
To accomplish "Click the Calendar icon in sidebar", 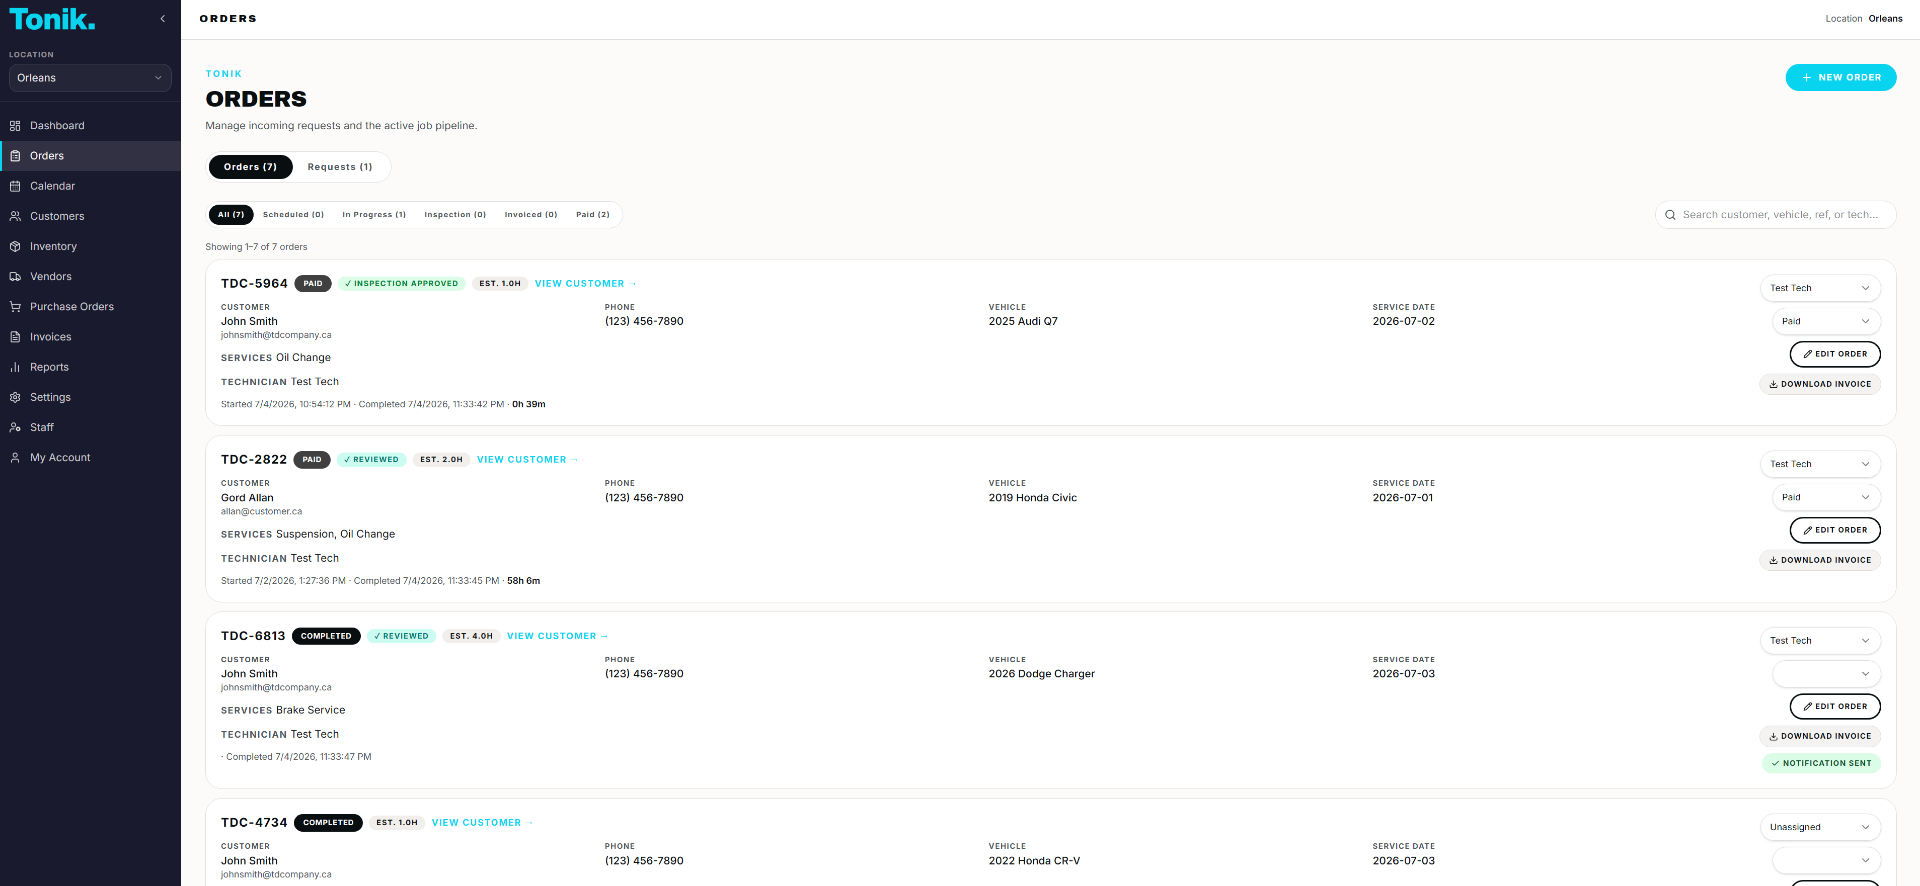I will click(15, 186).
